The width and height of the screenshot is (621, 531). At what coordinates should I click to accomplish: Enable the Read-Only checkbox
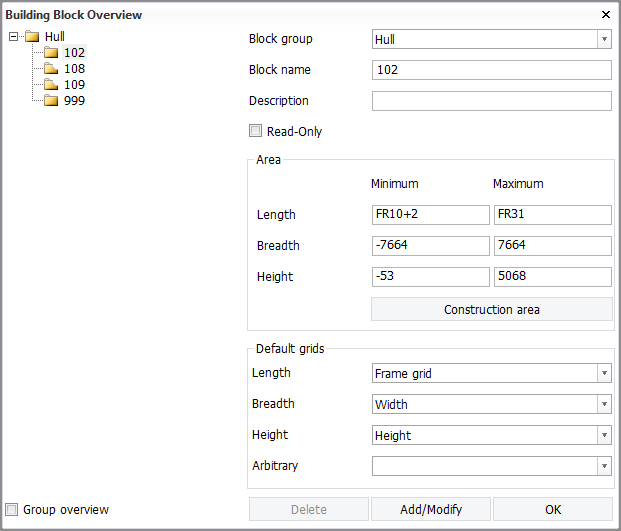(256, 131)
